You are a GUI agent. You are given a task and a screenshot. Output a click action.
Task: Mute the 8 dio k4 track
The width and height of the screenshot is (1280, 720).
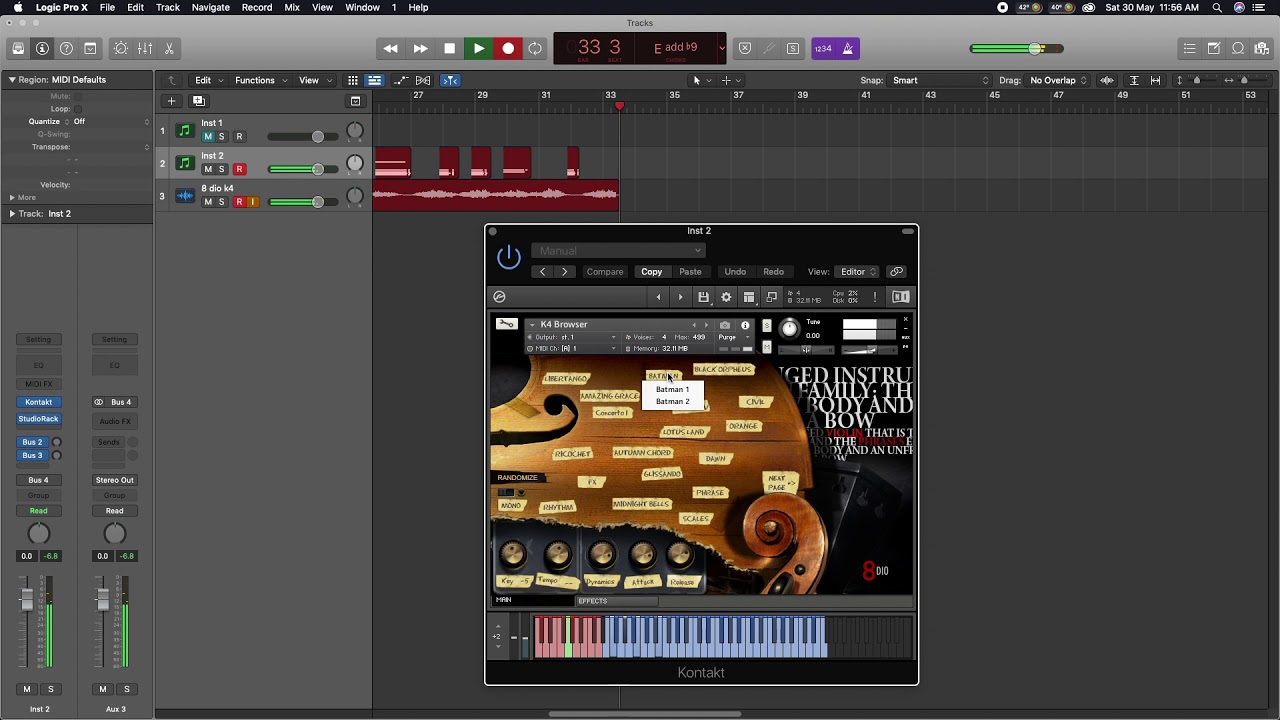tap(208, 202)
